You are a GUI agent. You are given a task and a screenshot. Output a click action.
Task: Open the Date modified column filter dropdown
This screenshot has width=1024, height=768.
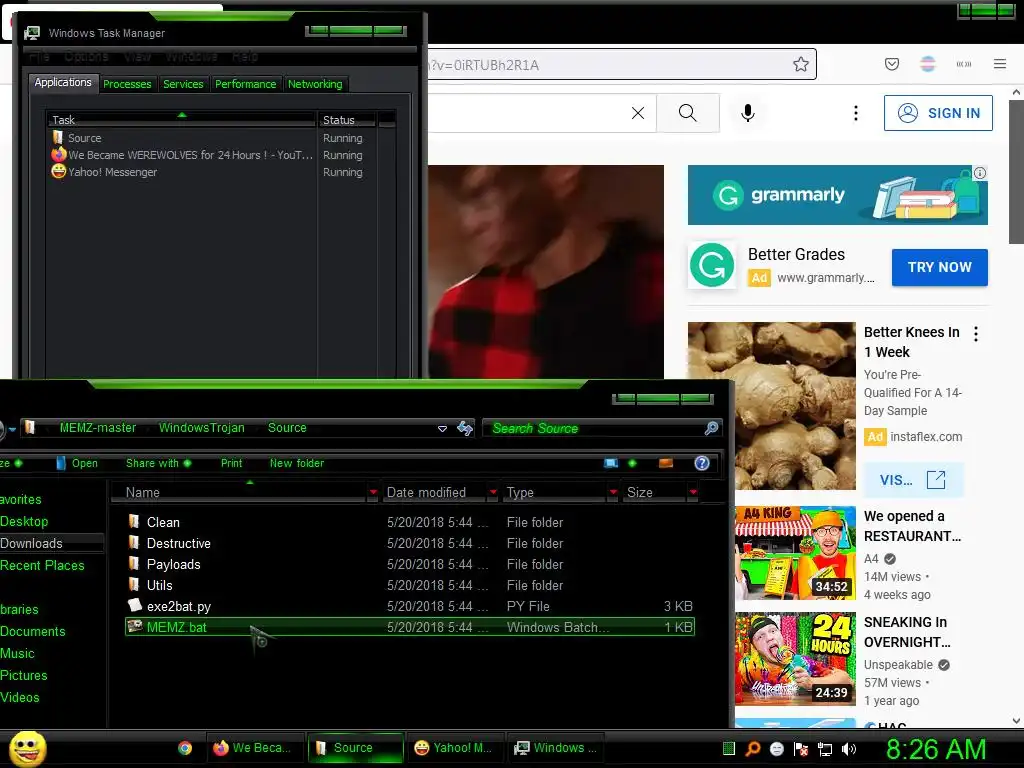click(x=493, y=492)
